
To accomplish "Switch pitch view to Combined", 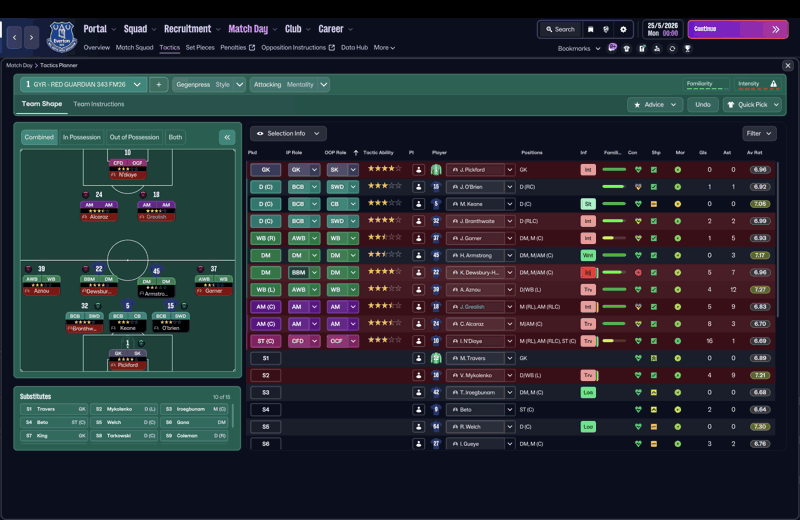I will click(x=39, y=137).
